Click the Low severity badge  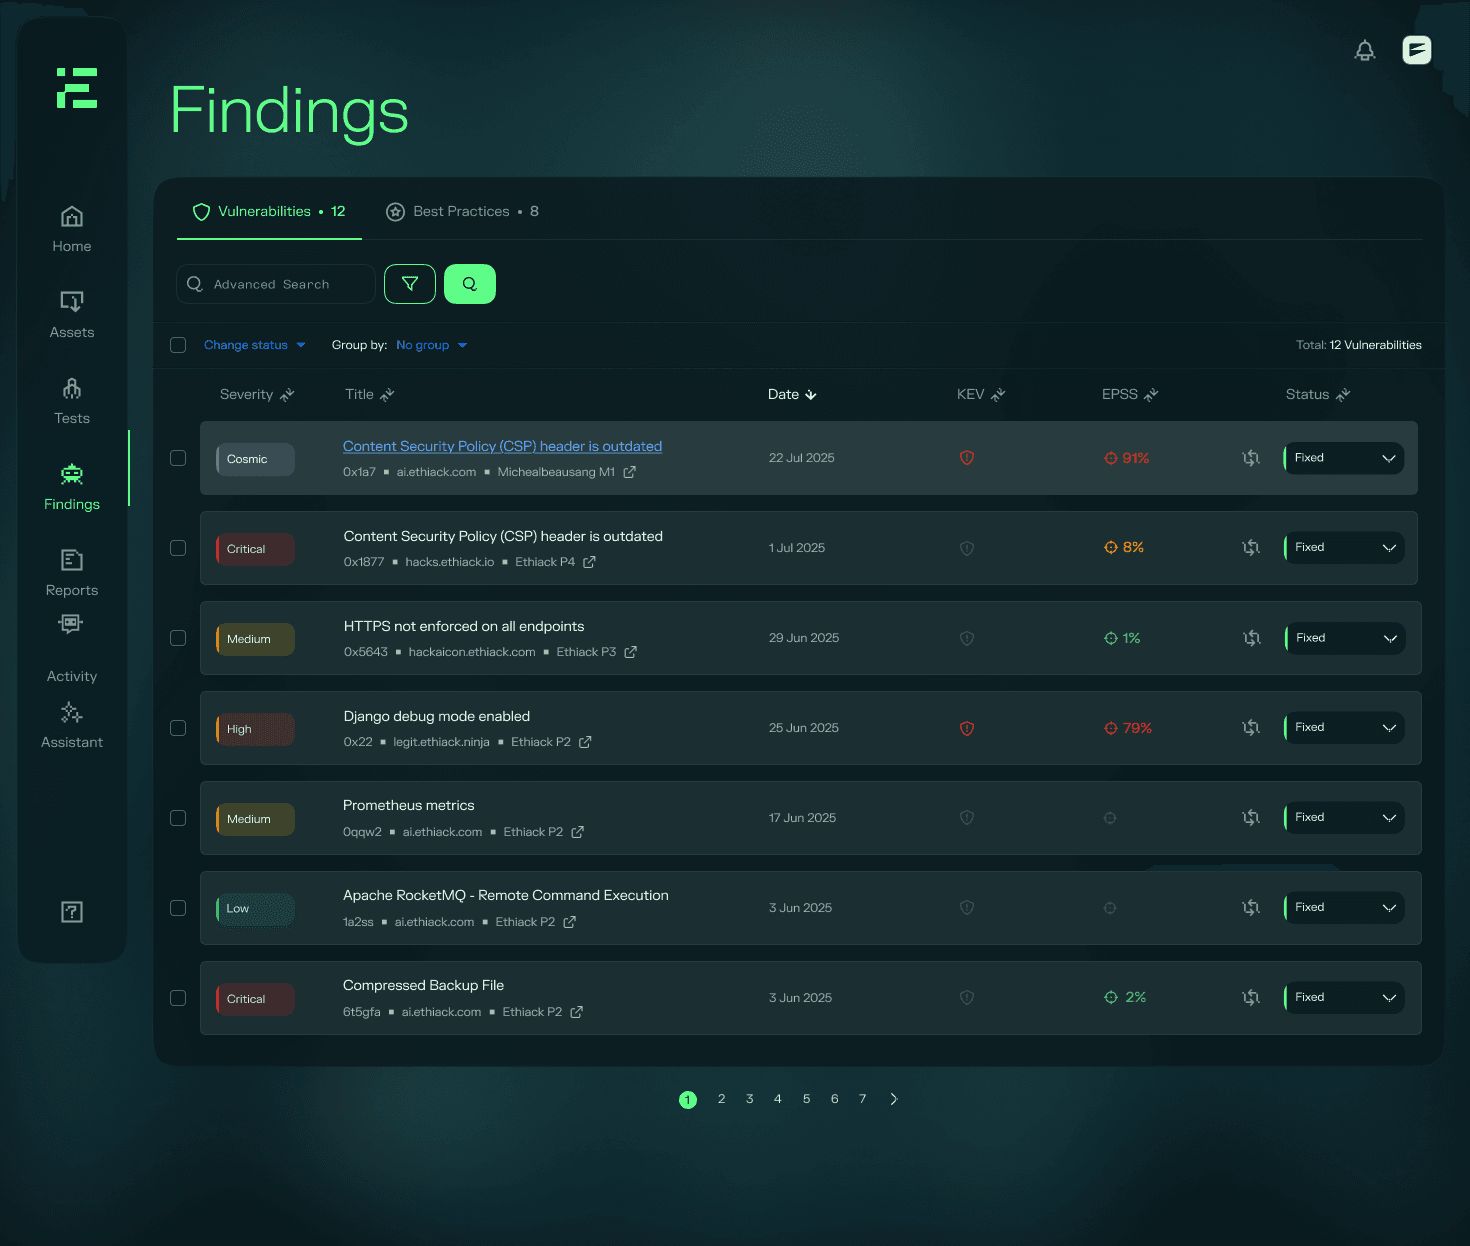click(x=255, y=909)
